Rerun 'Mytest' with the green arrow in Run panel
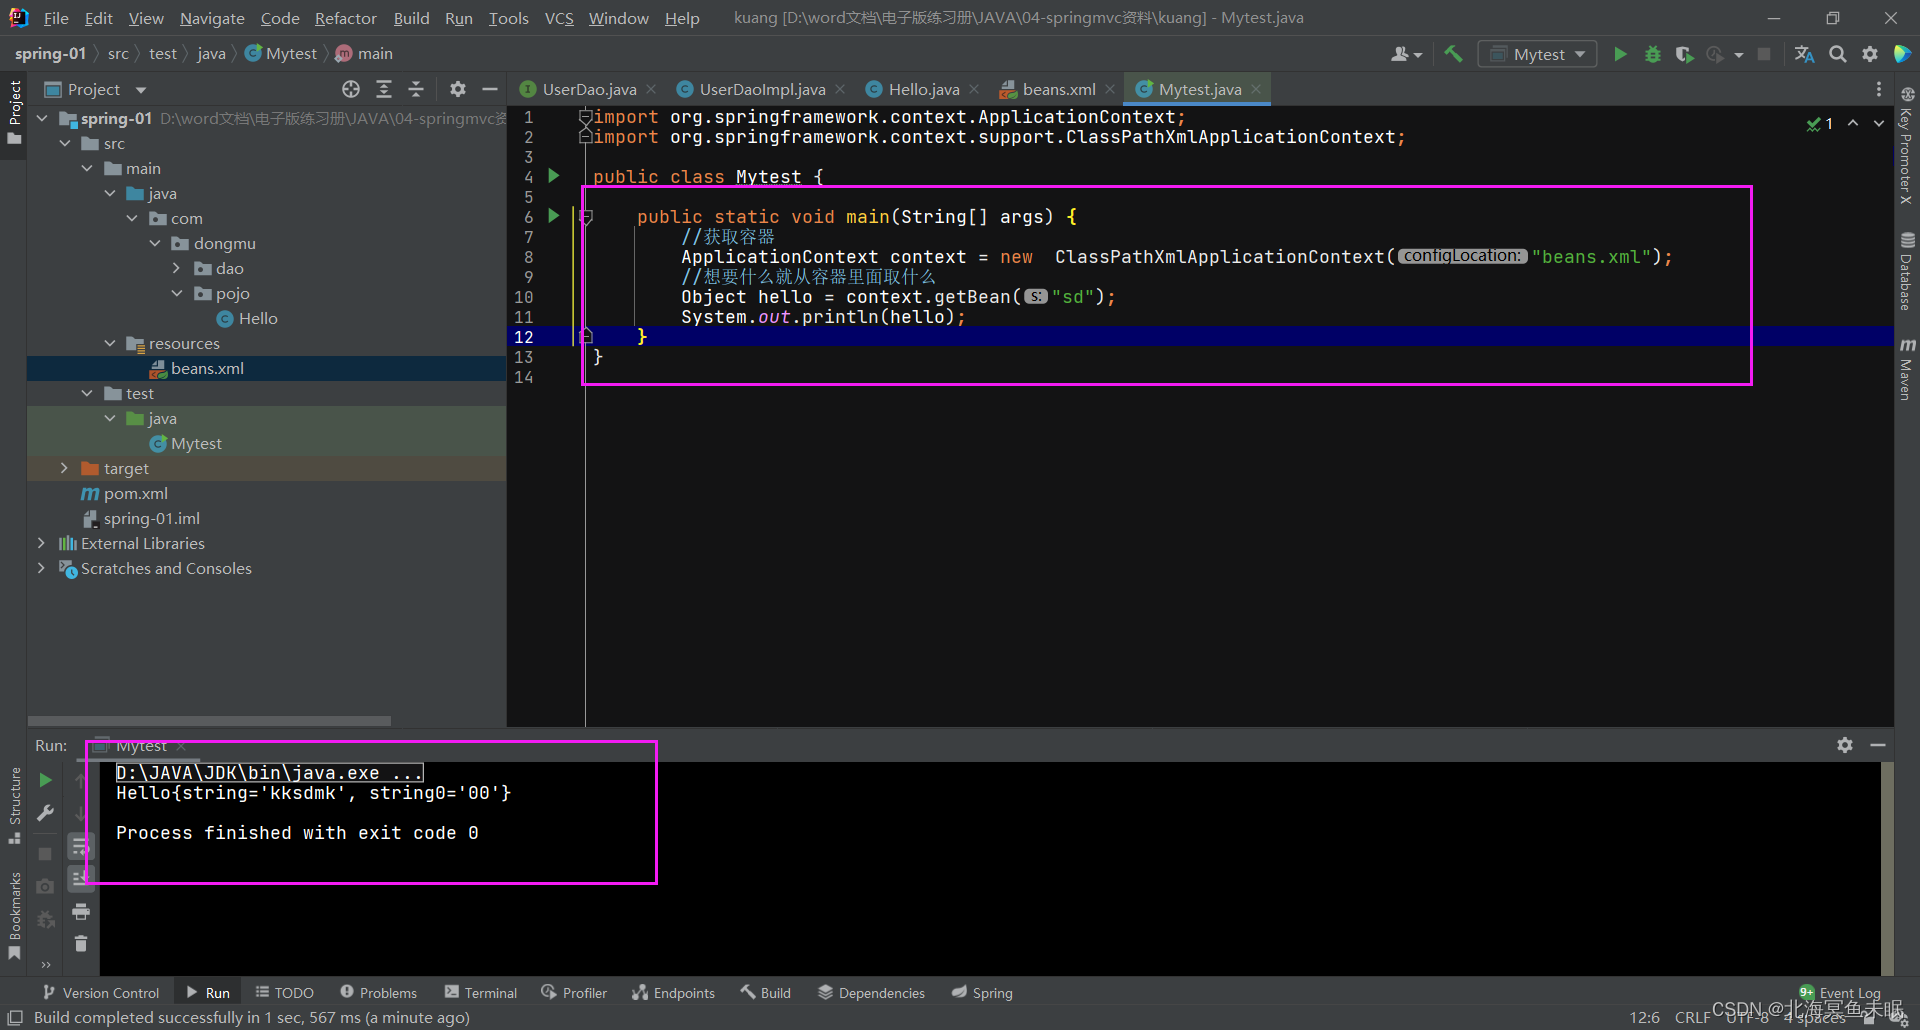This screenshot has height=1030, width=1920. 45,780
